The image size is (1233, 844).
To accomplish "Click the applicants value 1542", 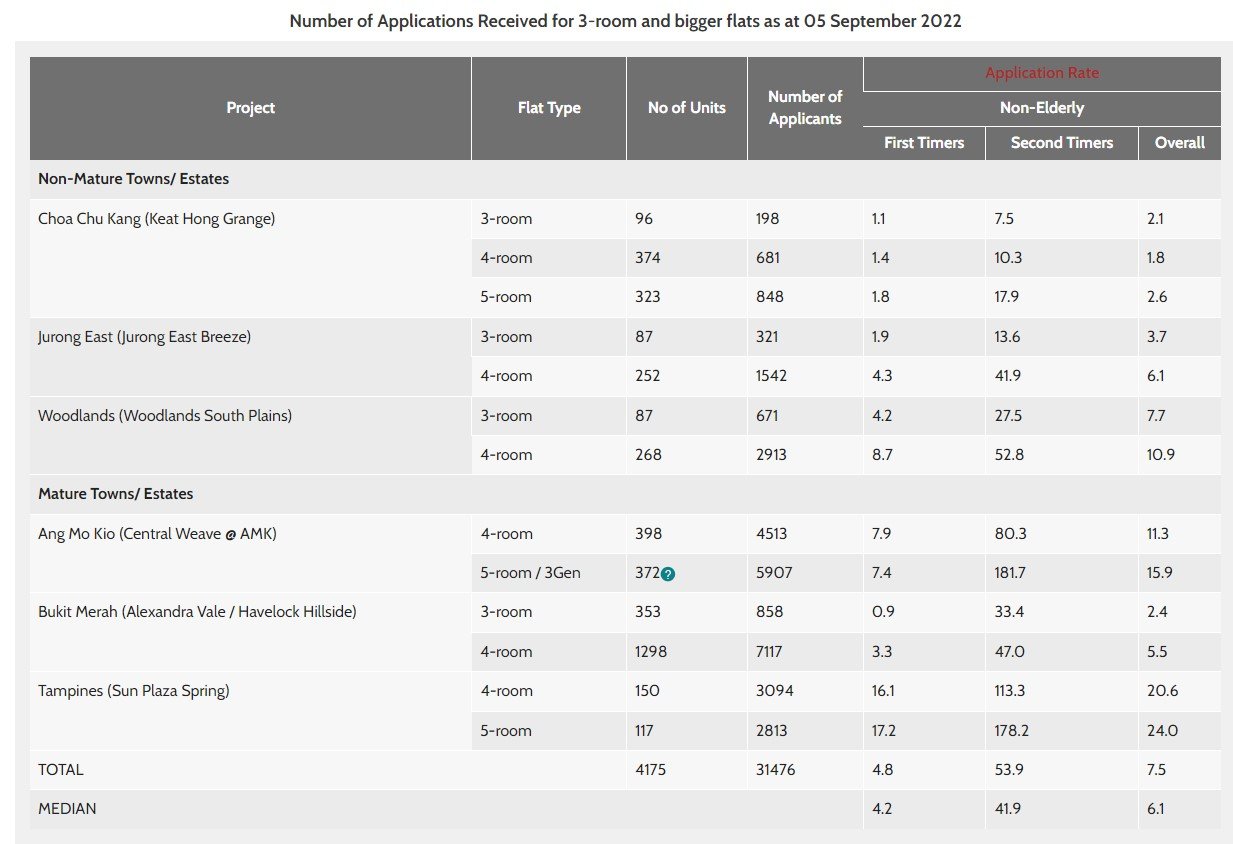I will 771,376.
